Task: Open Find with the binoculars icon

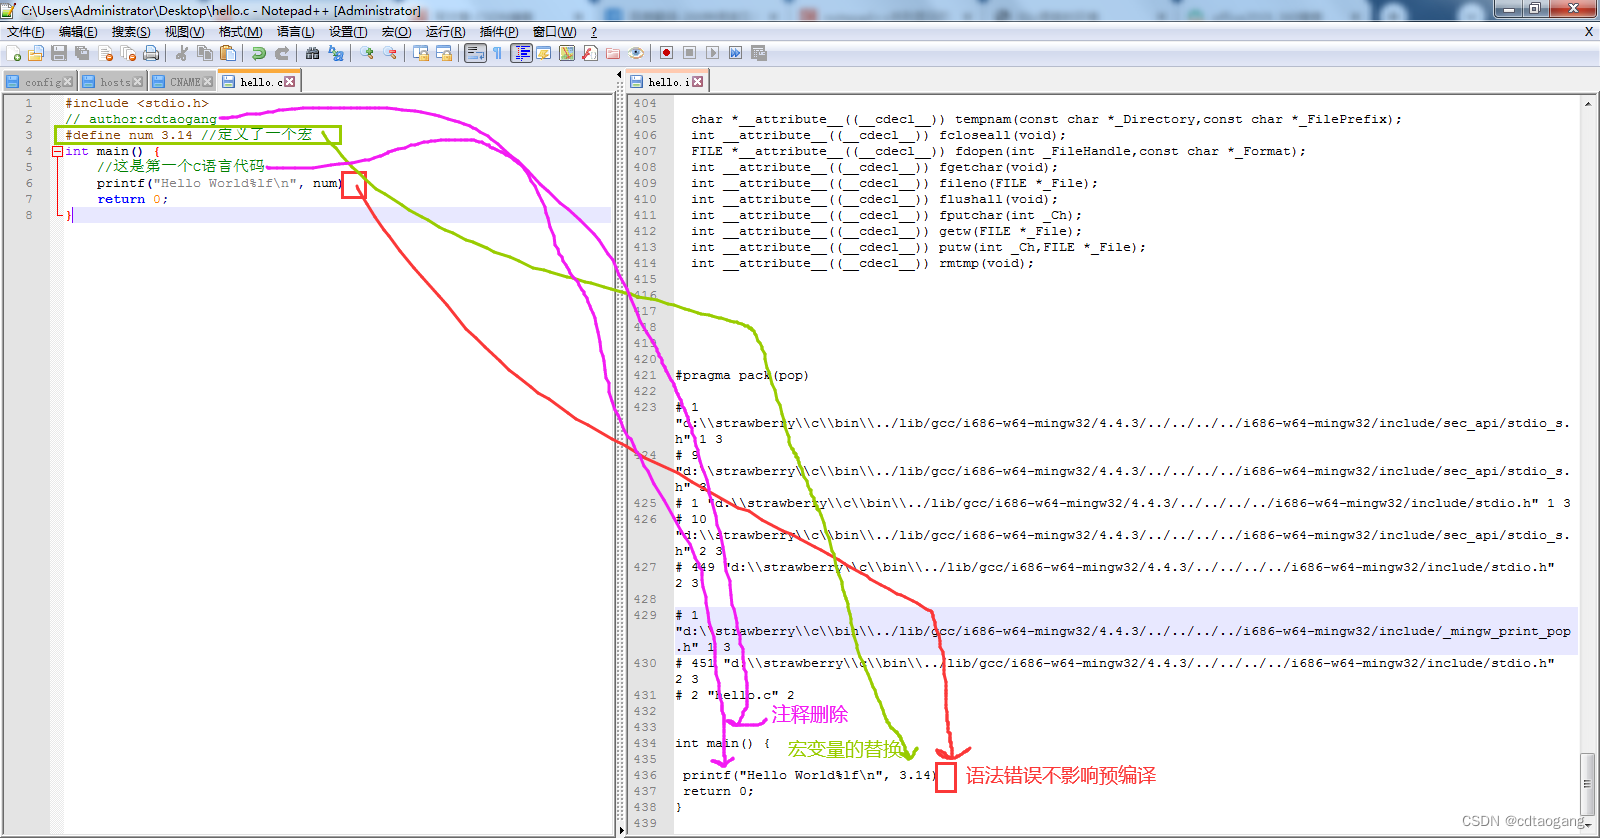Action: click(x=313, y=53)
